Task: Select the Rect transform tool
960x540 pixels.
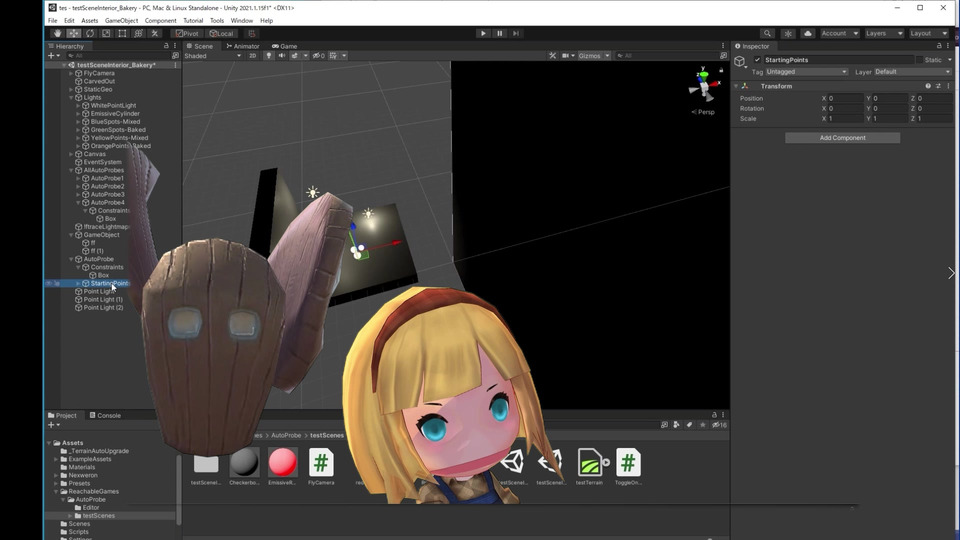Action: point(122,33)
